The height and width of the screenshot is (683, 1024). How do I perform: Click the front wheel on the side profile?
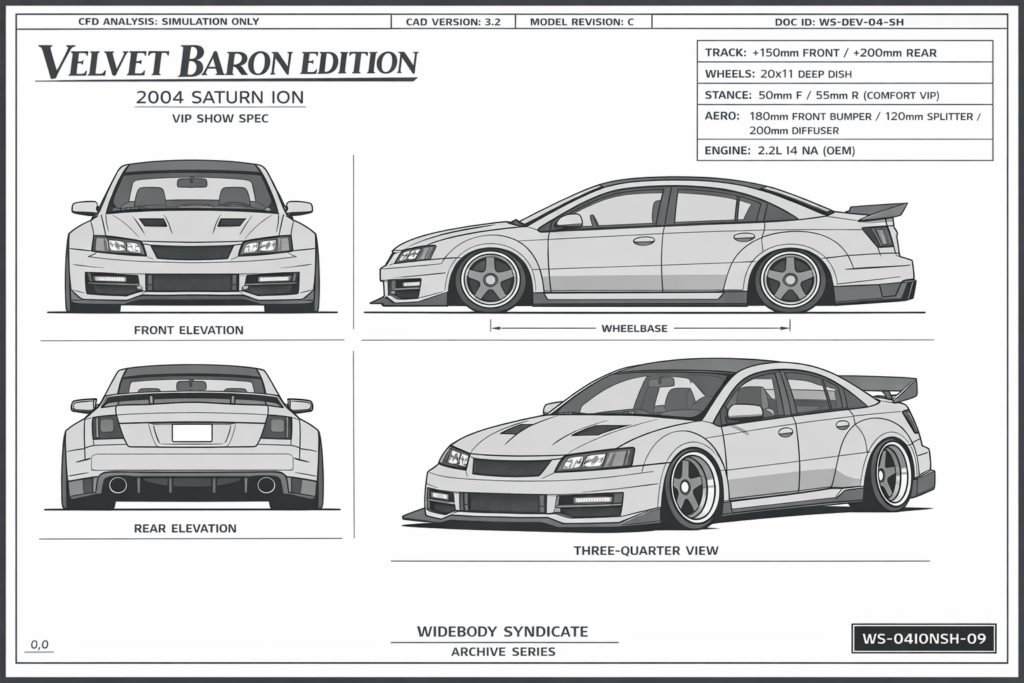point(491,279)
